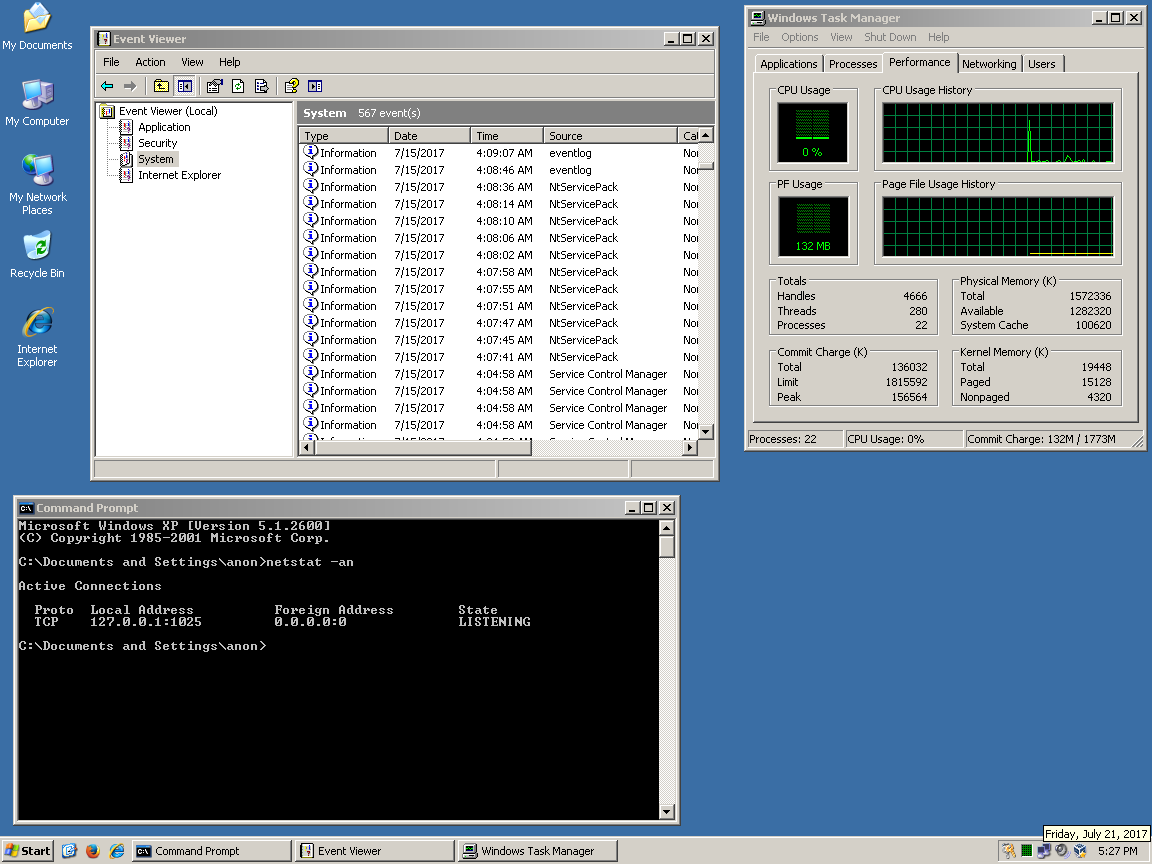Open Firefox from the Quick Launch bar
This screenshot has width=1152, height=864.
coord(93,851)
